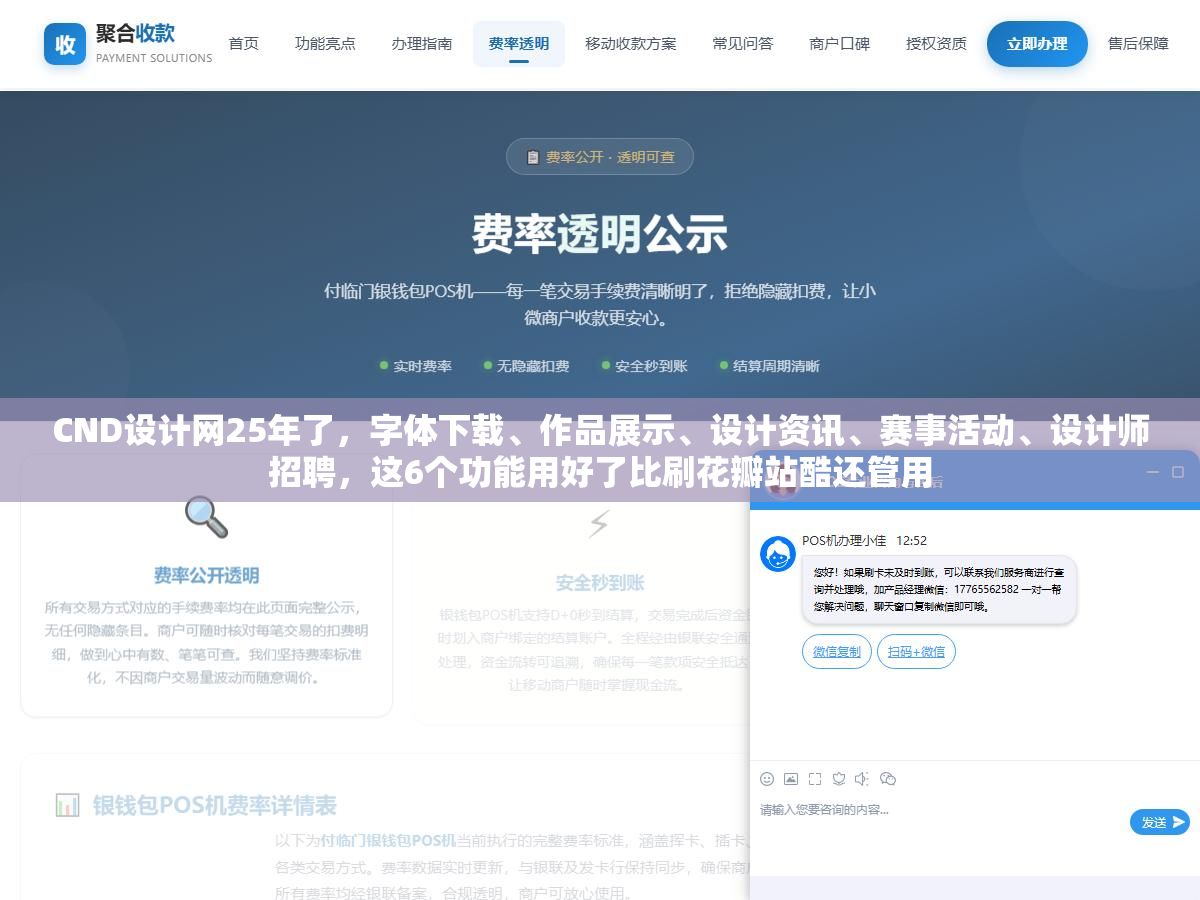Select the 费率透明 nav tab
This screenshot has width=1200, height=900.
pyautogui.click(x=519, y=44)
